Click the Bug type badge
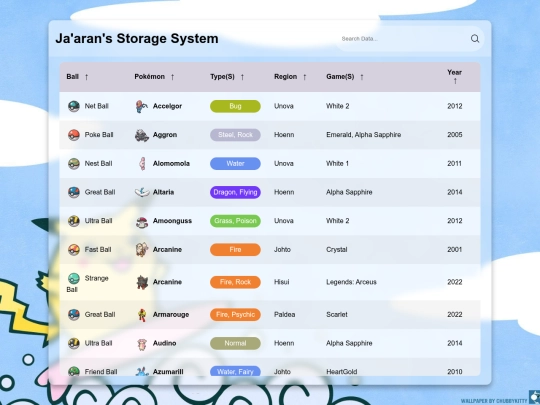The height and width of the screenshot is (405, 540). pos(235,106)
